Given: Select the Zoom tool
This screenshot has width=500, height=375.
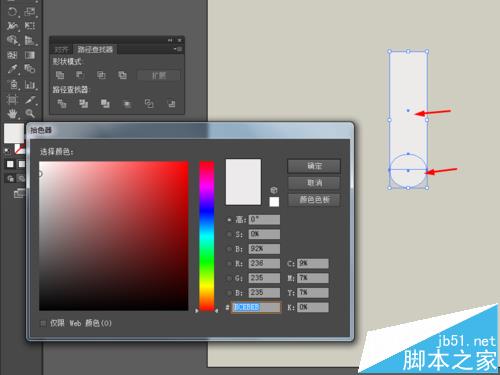Looking at the screenshot, I should coord(29,114).
